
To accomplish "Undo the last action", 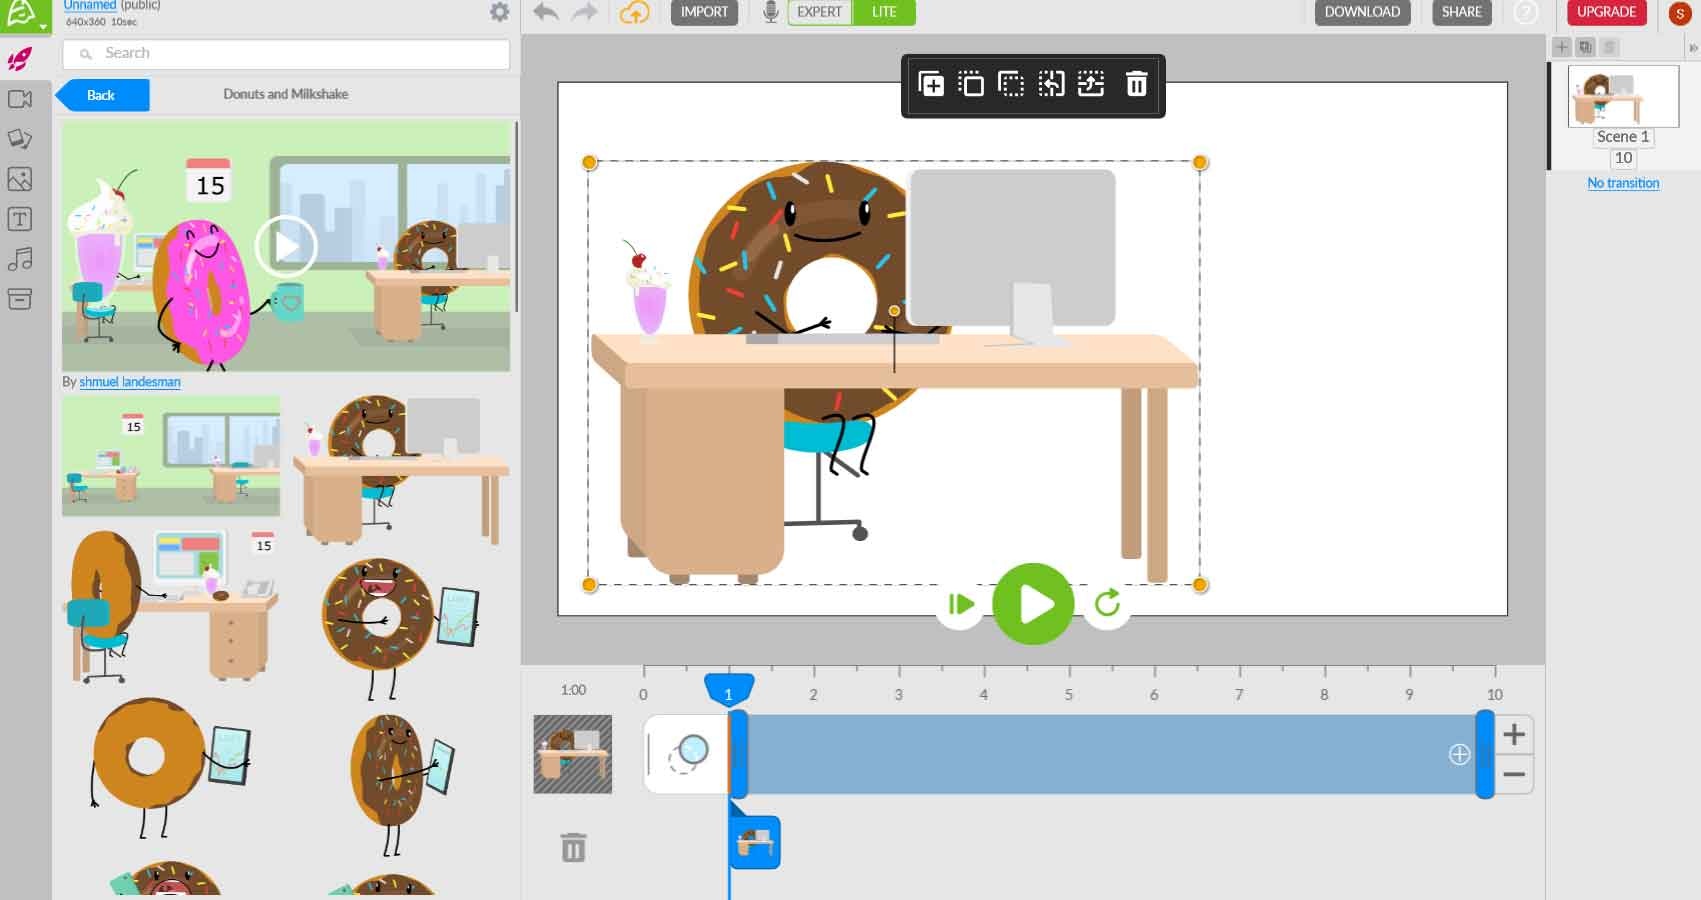I will (546, 12).
